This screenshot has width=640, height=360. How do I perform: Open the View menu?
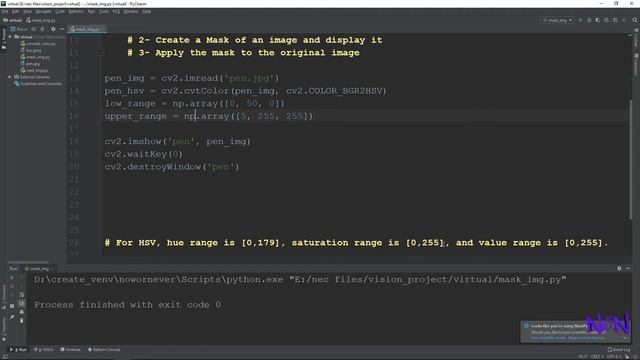(27, 11)
